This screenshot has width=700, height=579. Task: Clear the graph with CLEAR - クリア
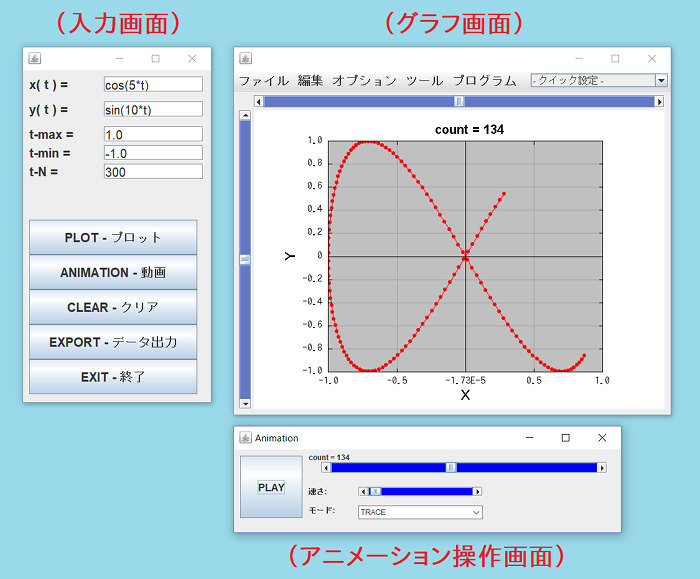pos(113,307)
